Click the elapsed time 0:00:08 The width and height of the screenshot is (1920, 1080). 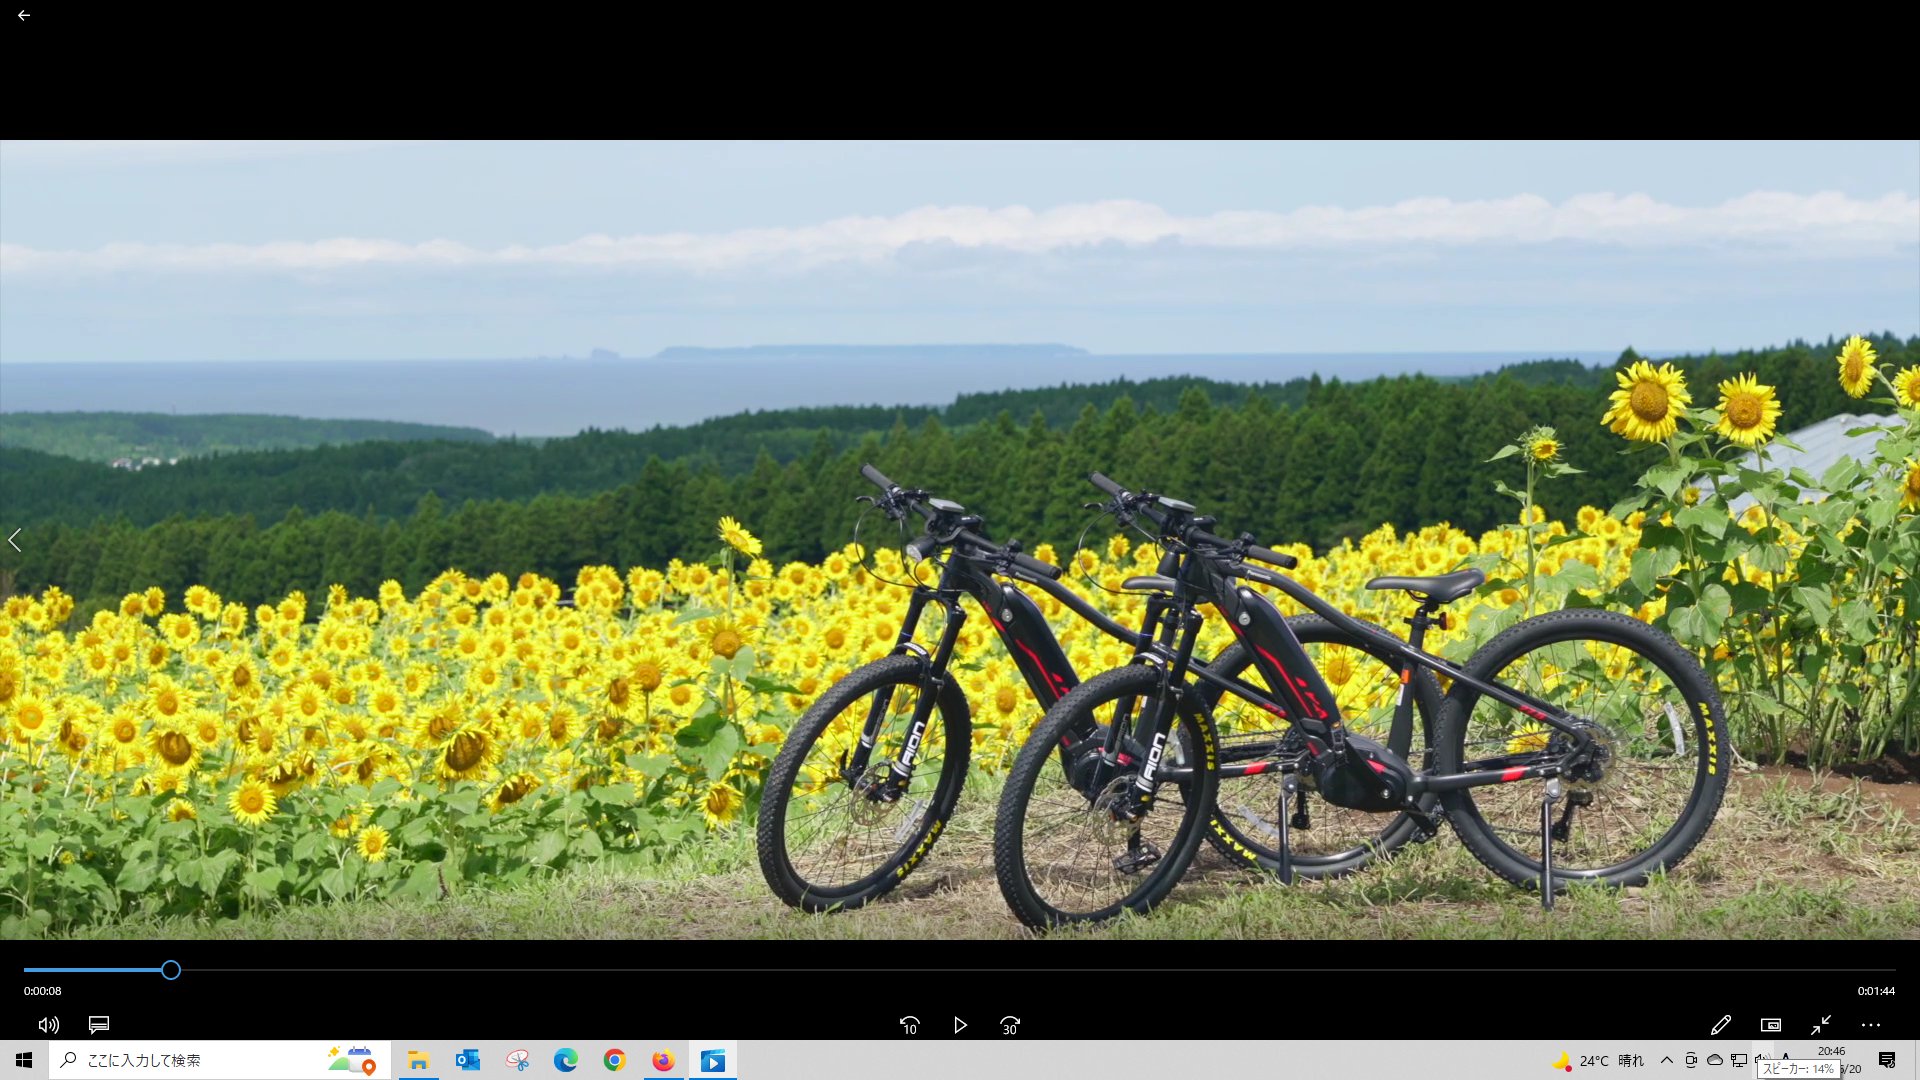point(43,991)
